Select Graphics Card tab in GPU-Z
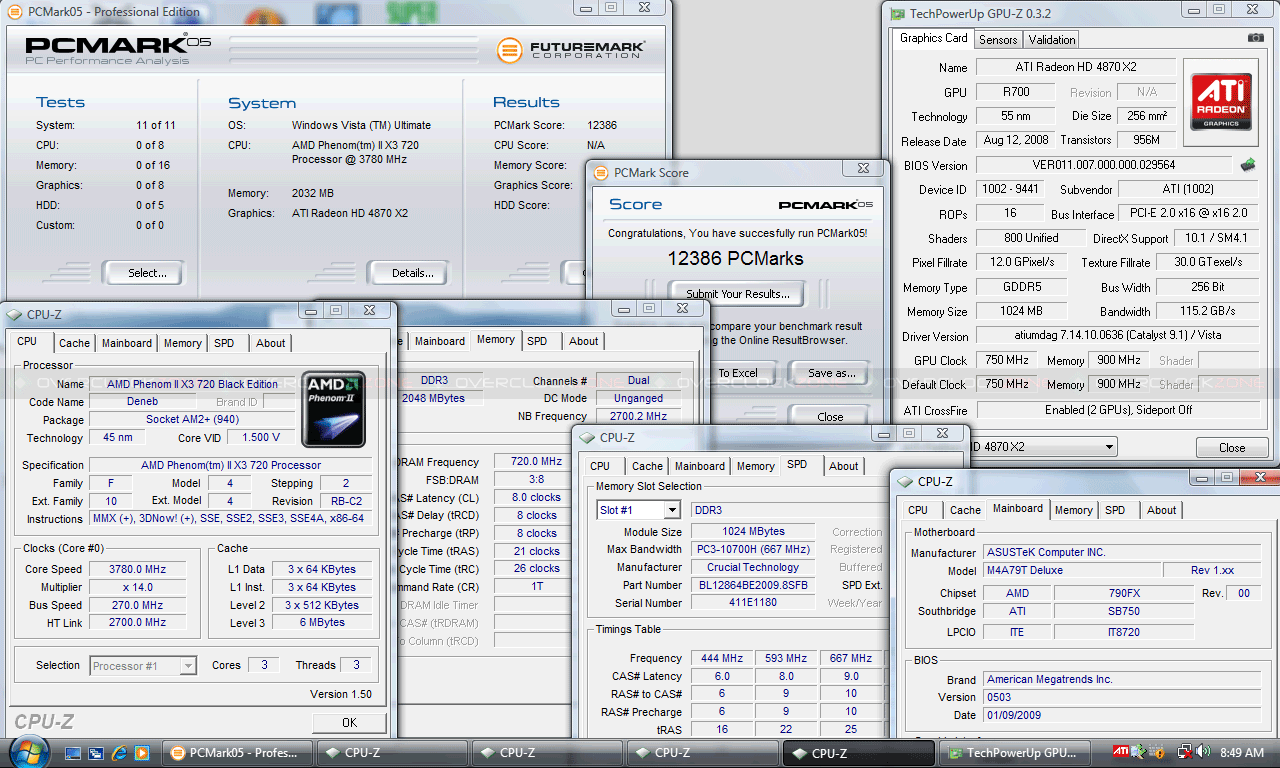Screen dimensions: 1280x768 coord(933,38)
